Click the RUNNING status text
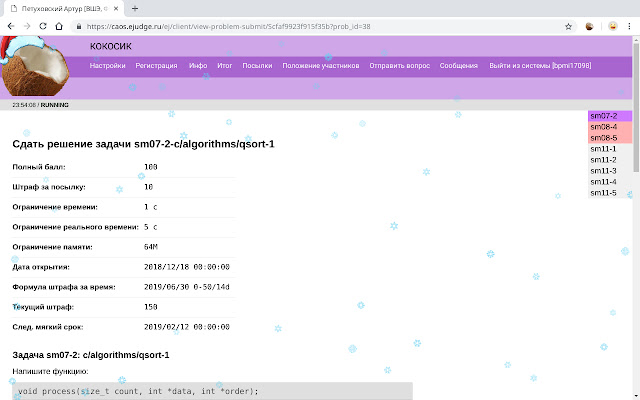 tap(55, 105)
